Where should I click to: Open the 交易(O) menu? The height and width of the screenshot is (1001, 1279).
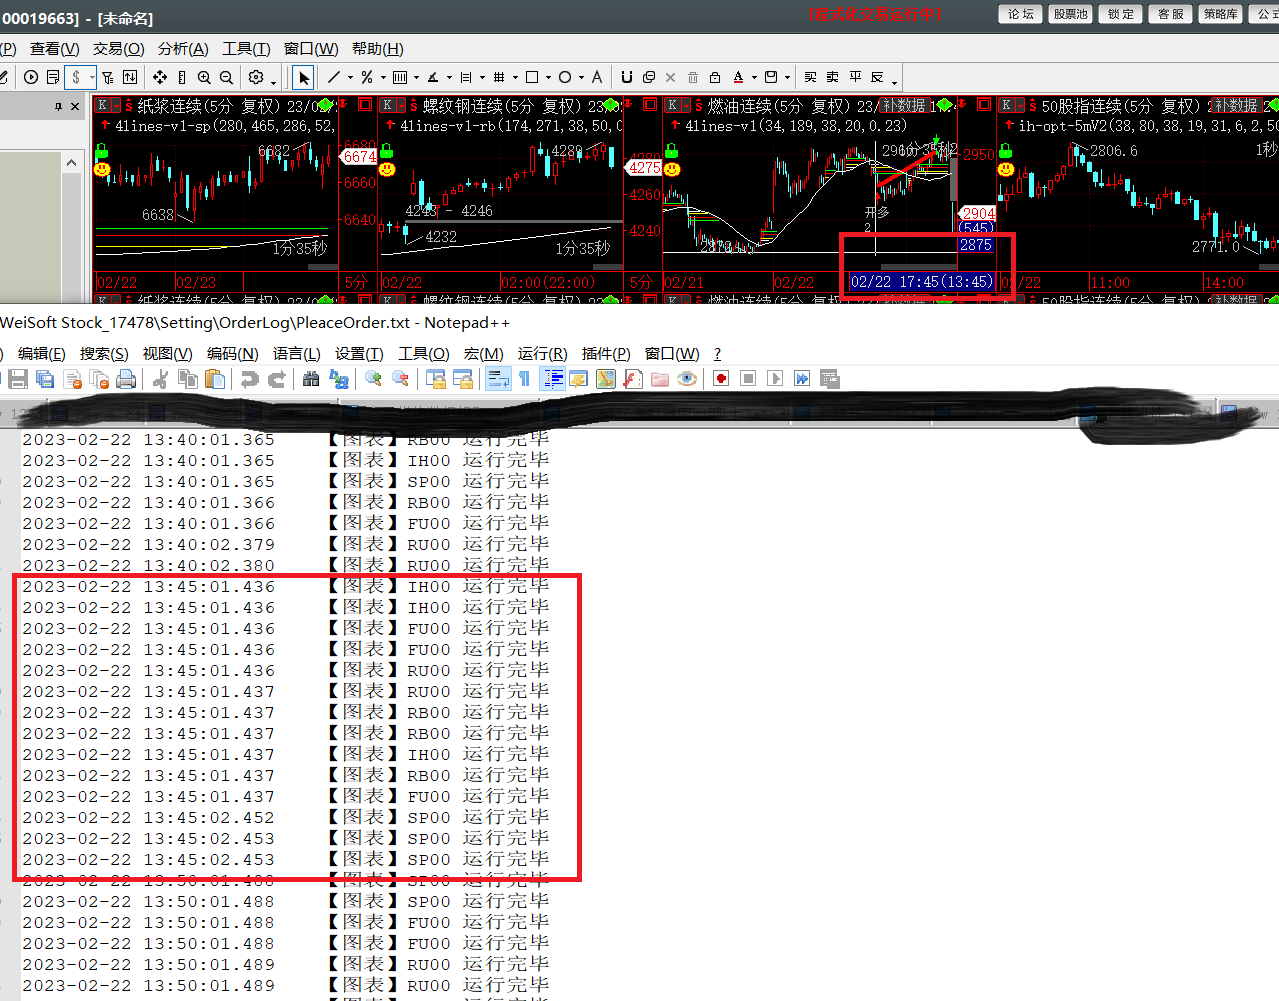[119, 48]
